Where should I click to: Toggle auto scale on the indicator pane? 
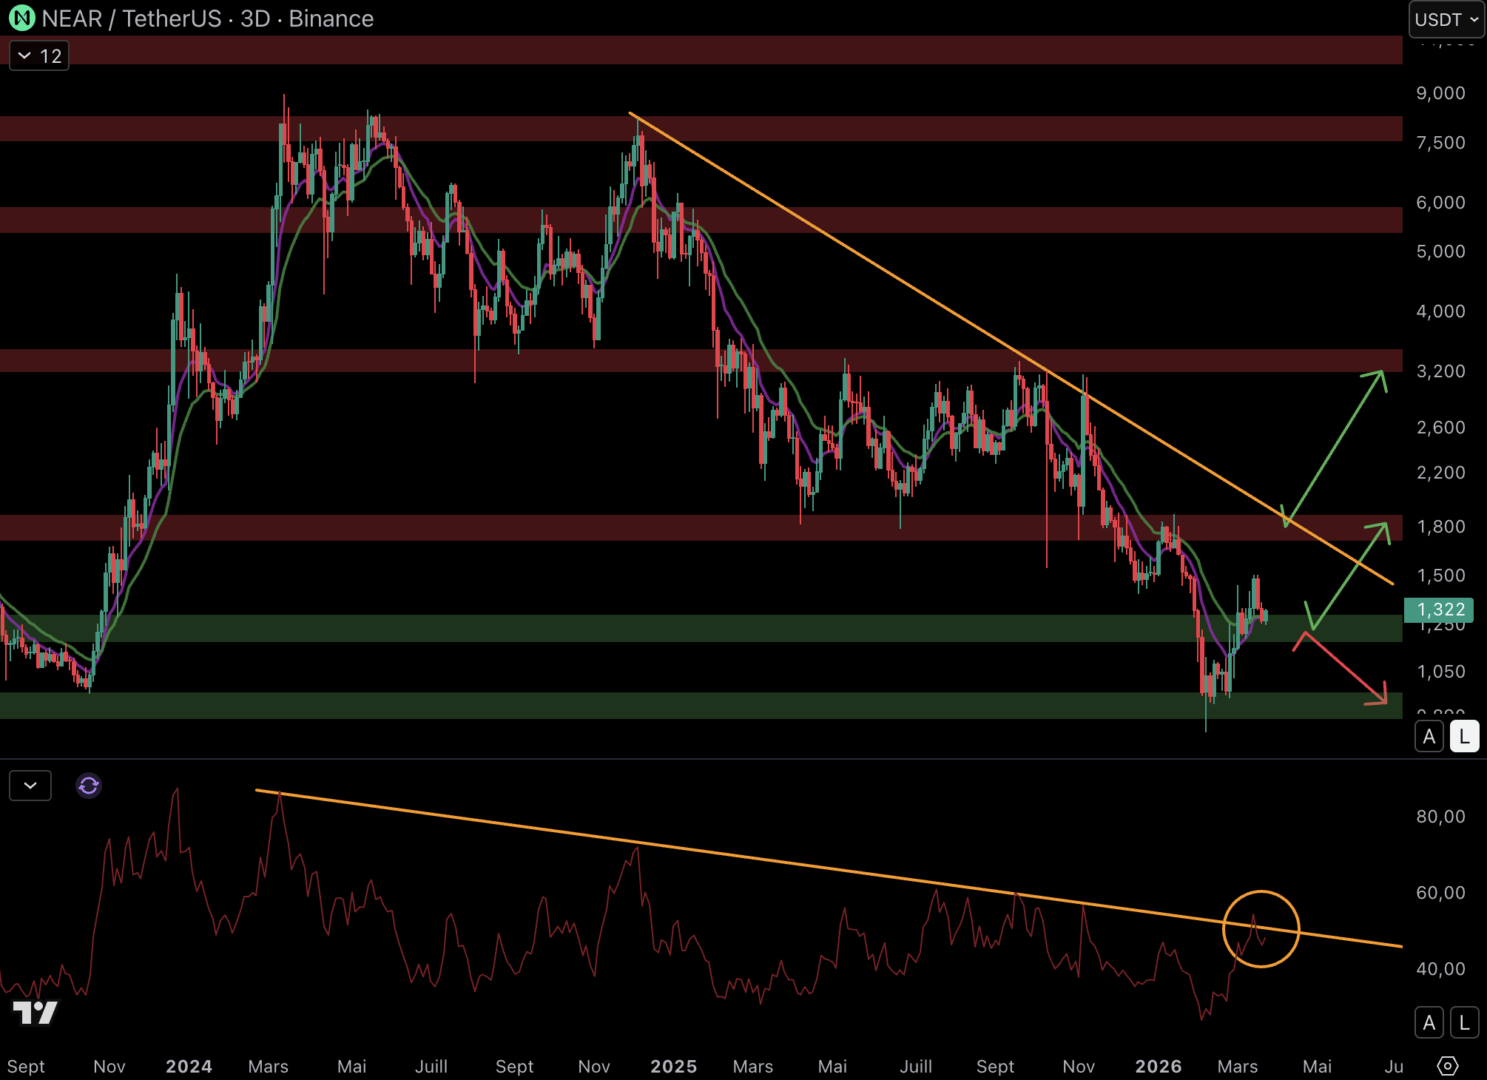tap(1429, 1022)
